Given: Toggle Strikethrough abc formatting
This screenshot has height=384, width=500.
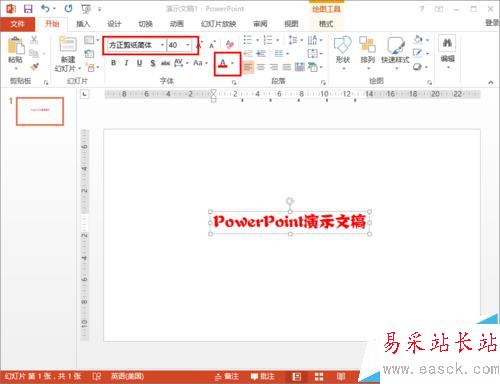Looking at the screenshot, I should coord(165,63).
